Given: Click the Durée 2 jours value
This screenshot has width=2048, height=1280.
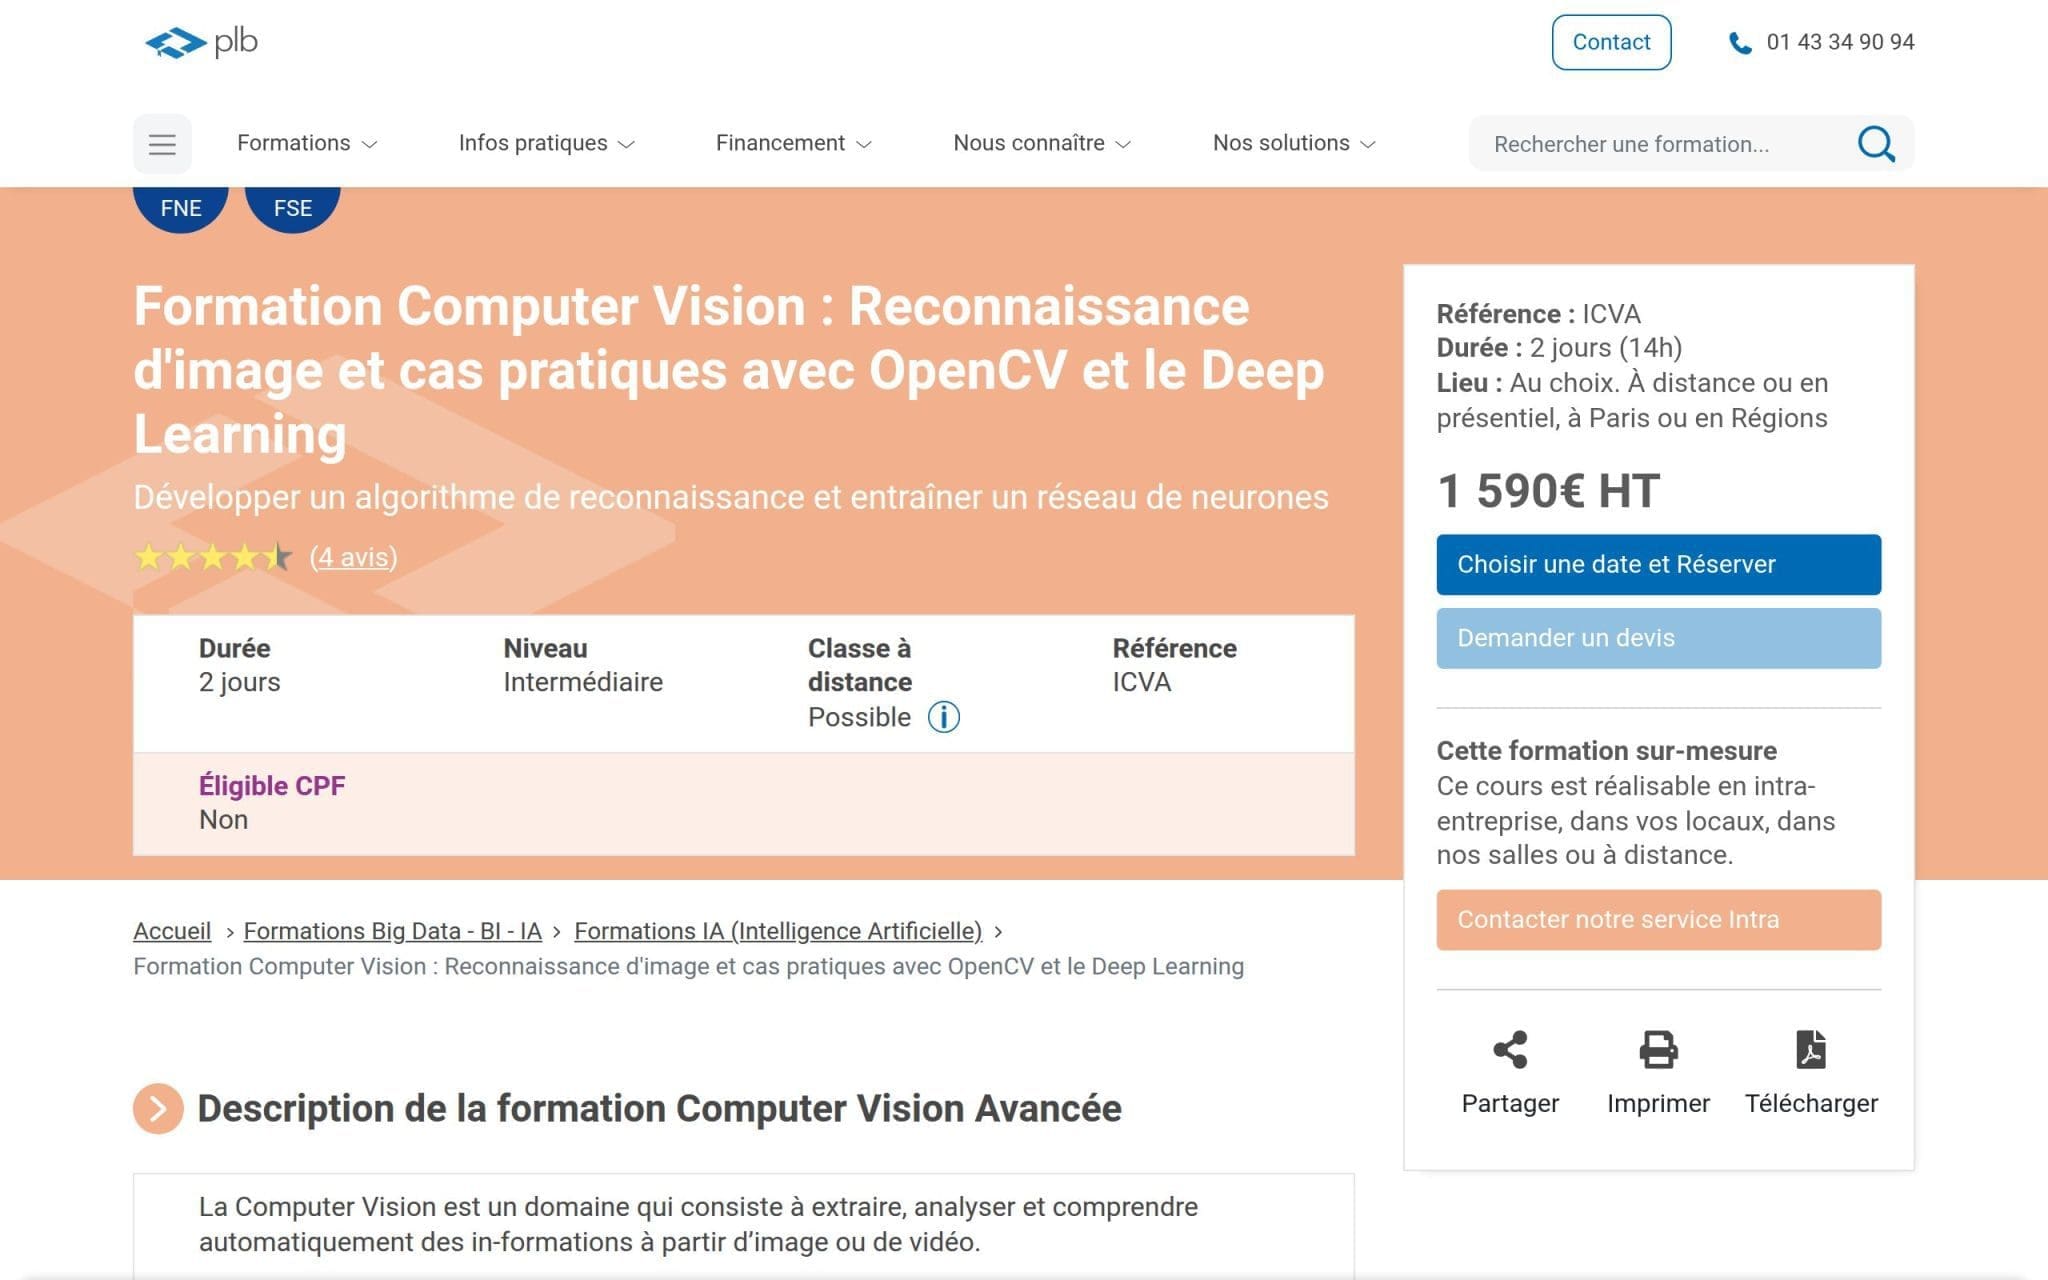Looking at the screenshot, I should pos(239,682).
